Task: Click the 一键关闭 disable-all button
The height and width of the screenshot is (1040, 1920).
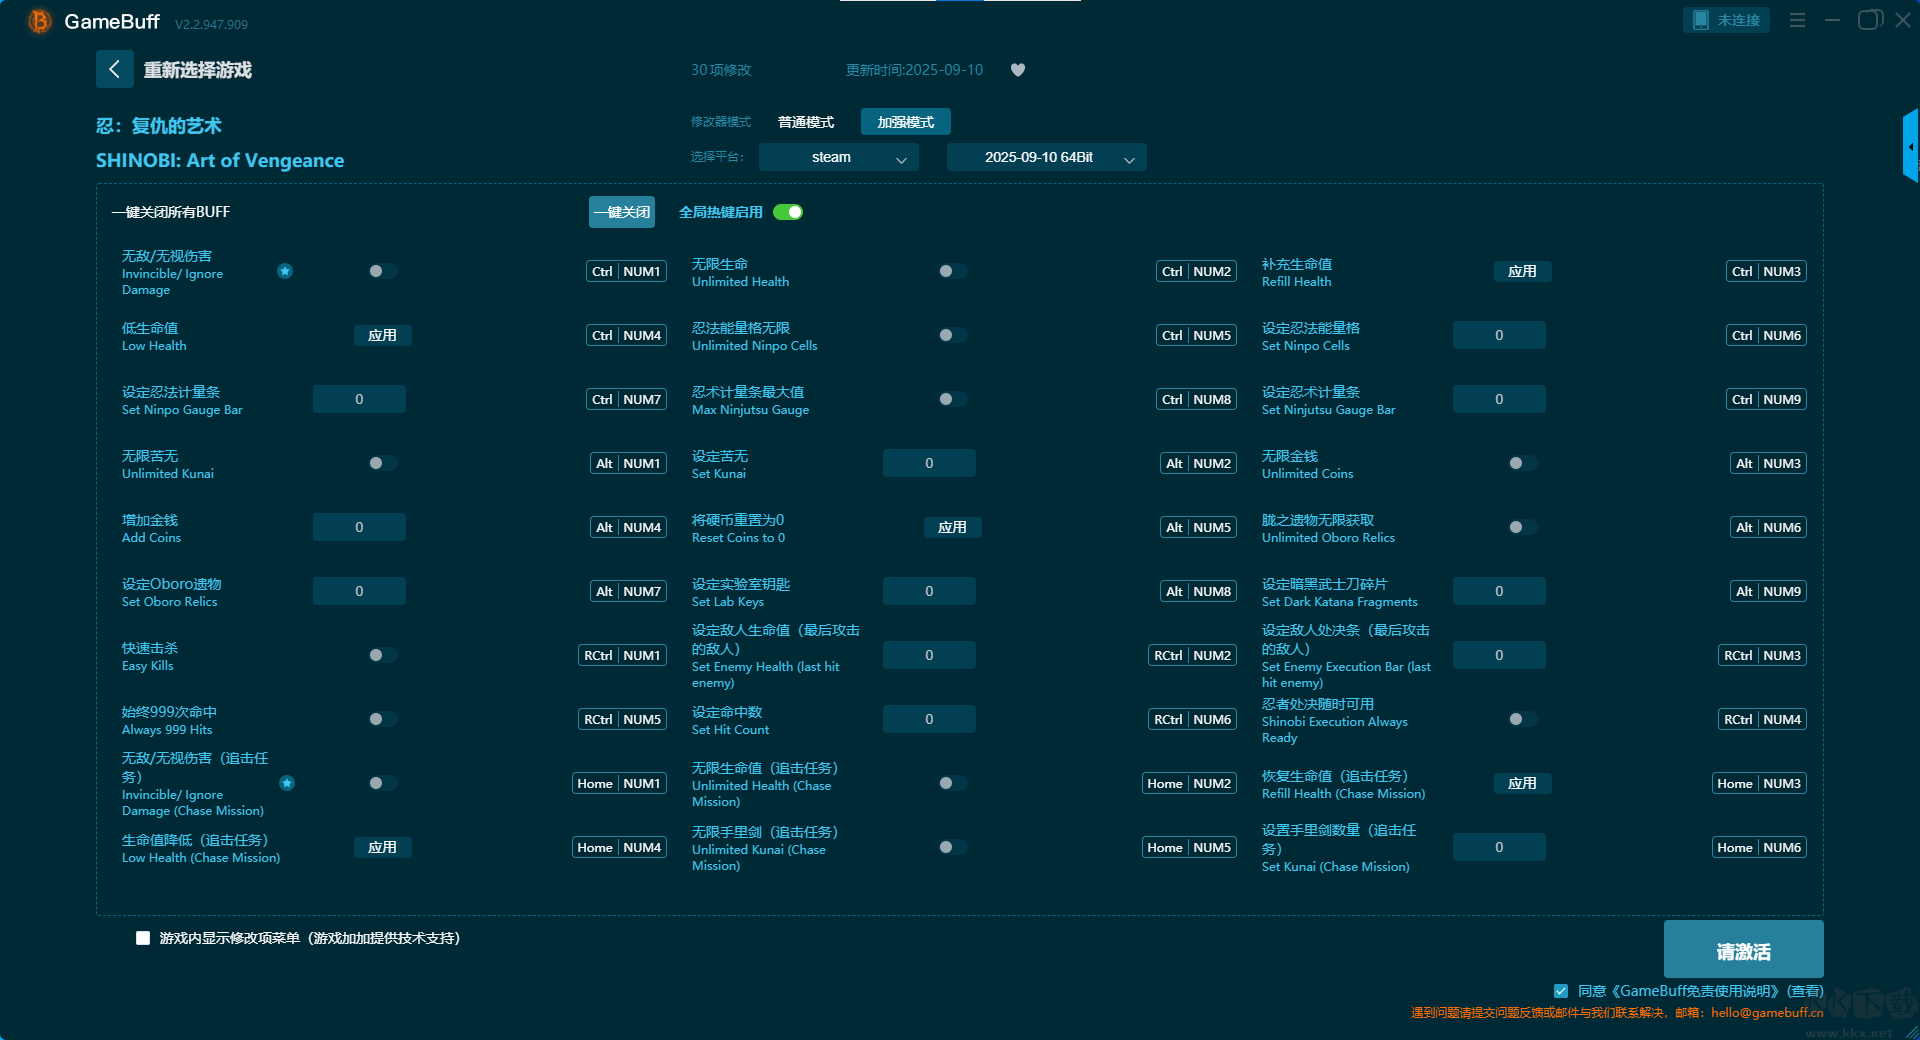Action: click(622, 212)
